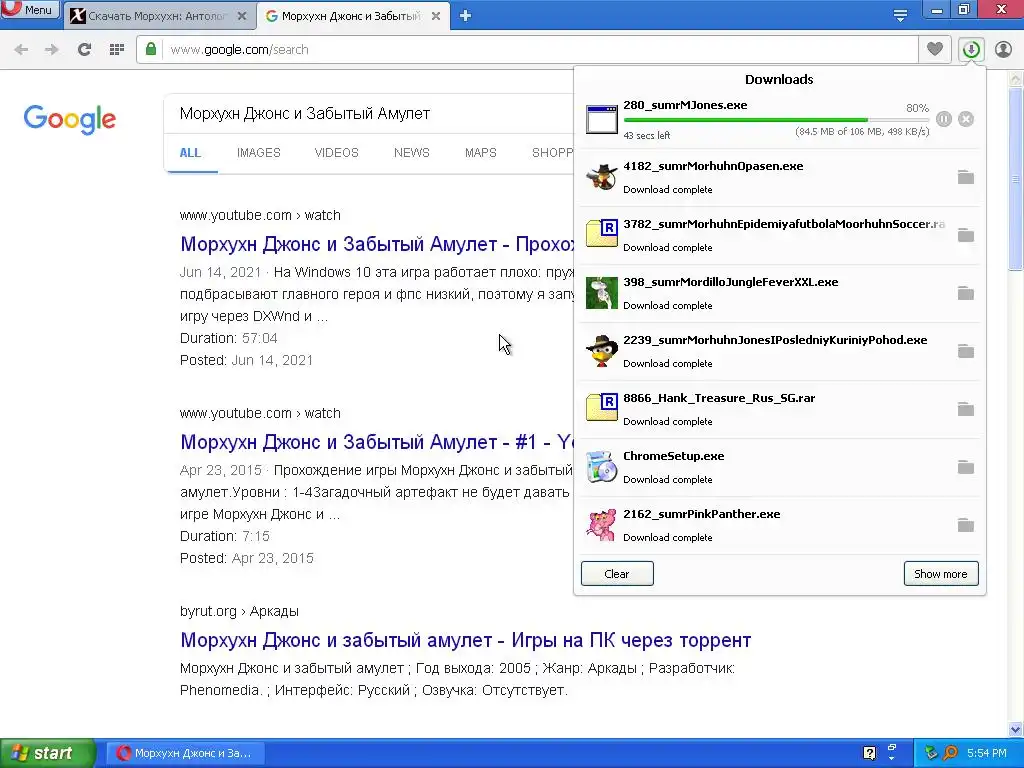The width and height of the screenshot is (1024, 768).
Task: Open a new tab with plus button
Action: 465,16
